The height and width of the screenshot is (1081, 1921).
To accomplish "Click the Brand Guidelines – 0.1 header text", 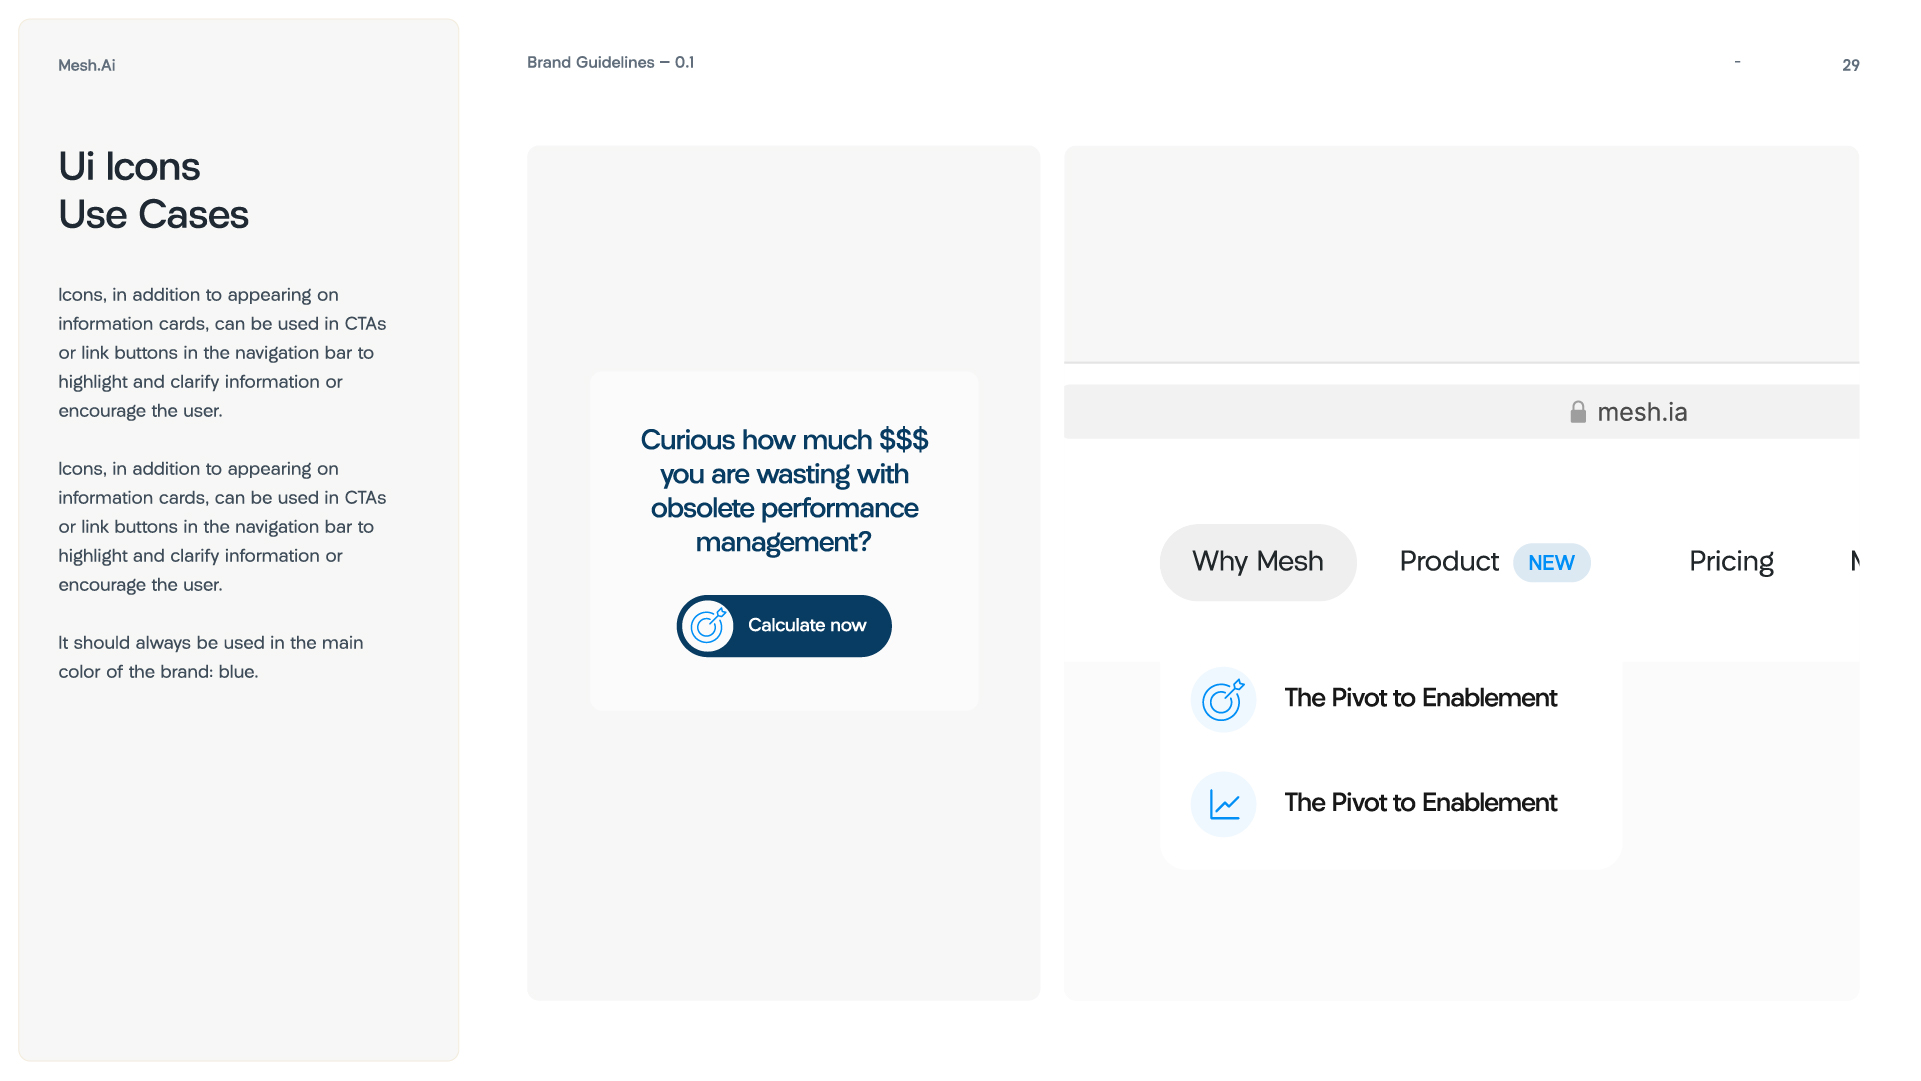I will 610,62.
